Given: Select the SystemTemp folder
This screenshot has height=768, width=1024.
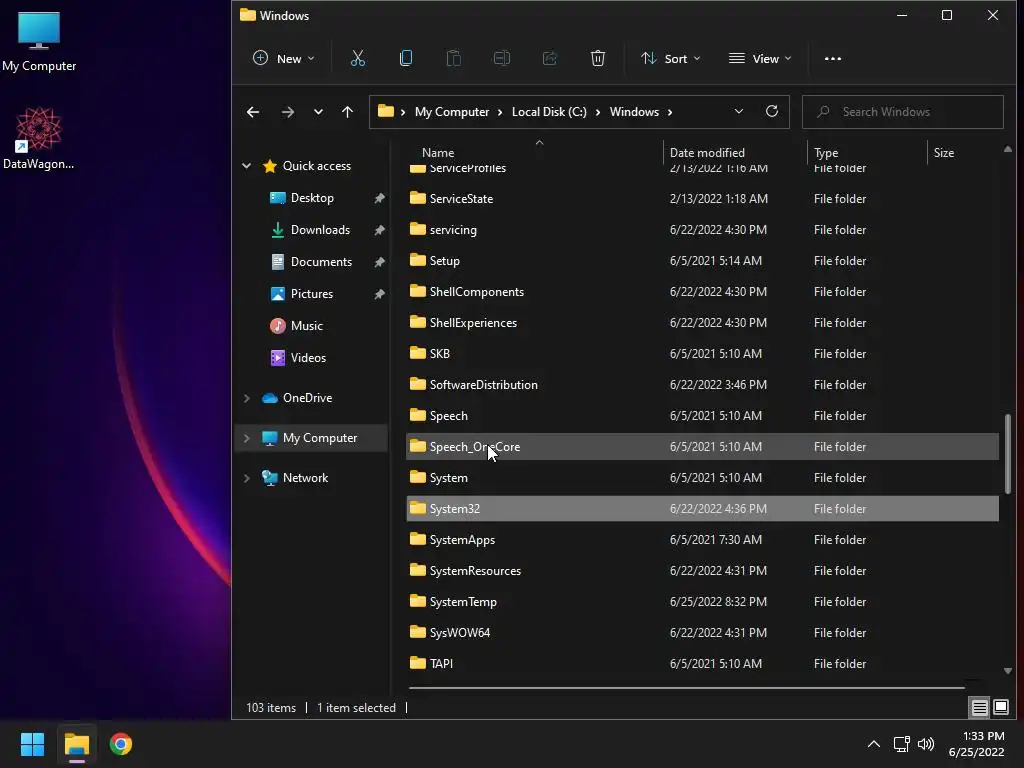Looking at the screenshot, I should [x=702, y=601].
